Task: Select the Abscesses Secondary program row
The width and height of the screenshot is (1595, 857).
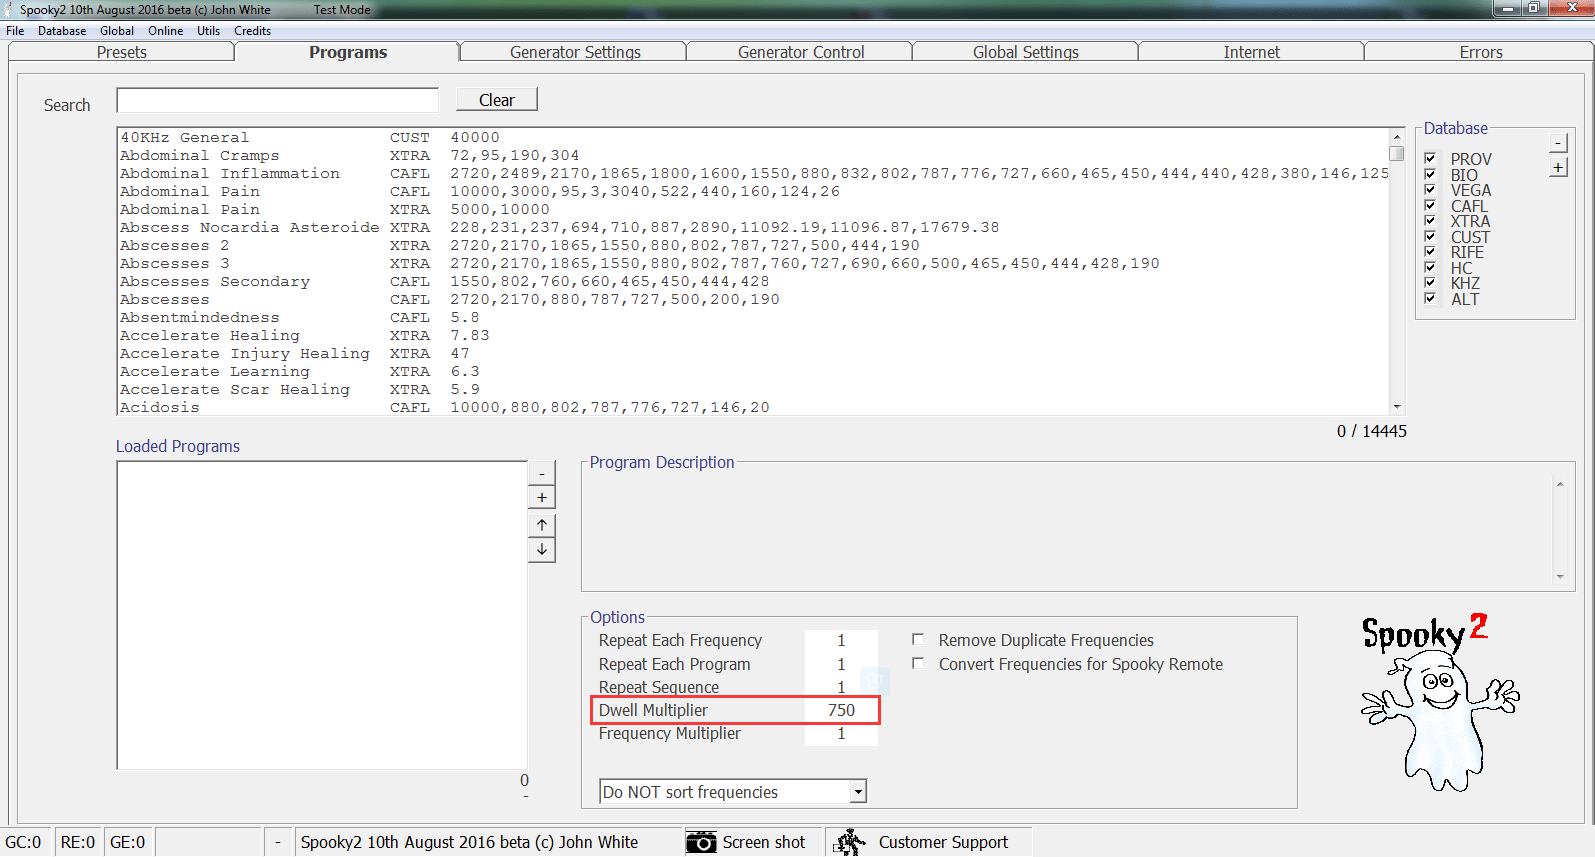Action: 754,281
